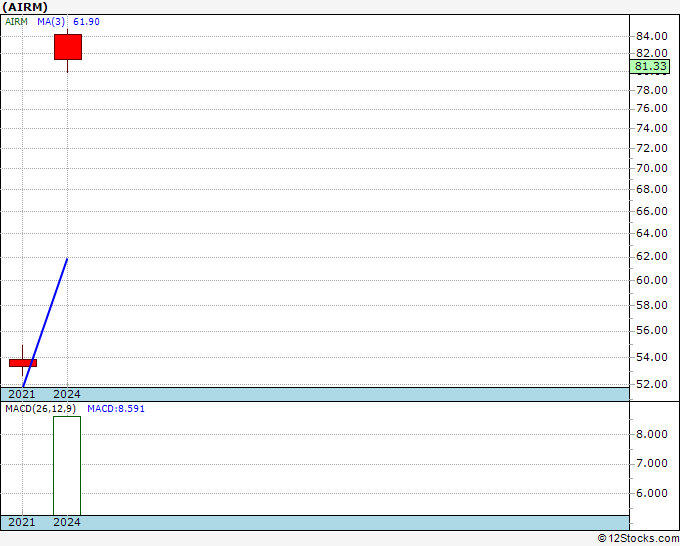Click the (AIRM) chart title
This screenshot has height=546, width=680.
click(x=25, y=7)
